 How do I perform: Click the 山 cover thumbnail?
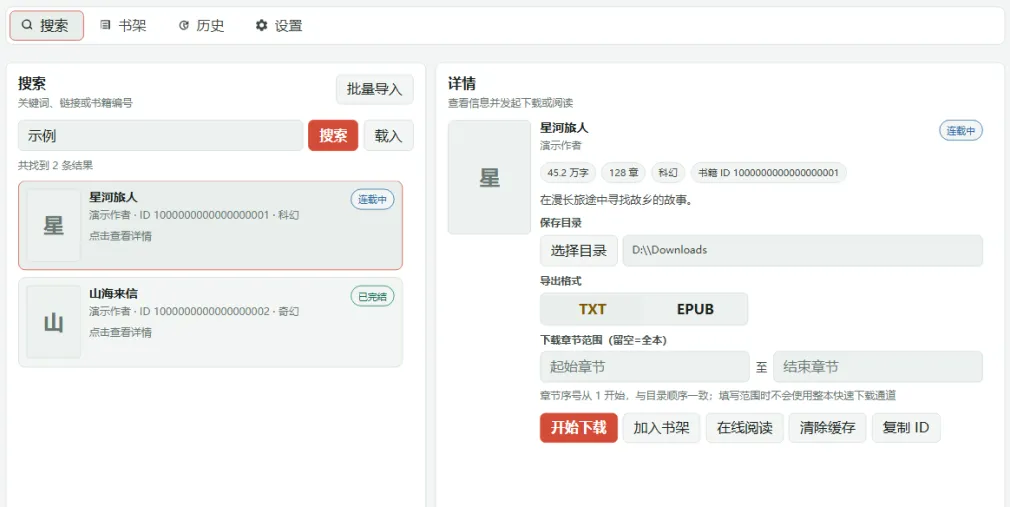(53, 322)
